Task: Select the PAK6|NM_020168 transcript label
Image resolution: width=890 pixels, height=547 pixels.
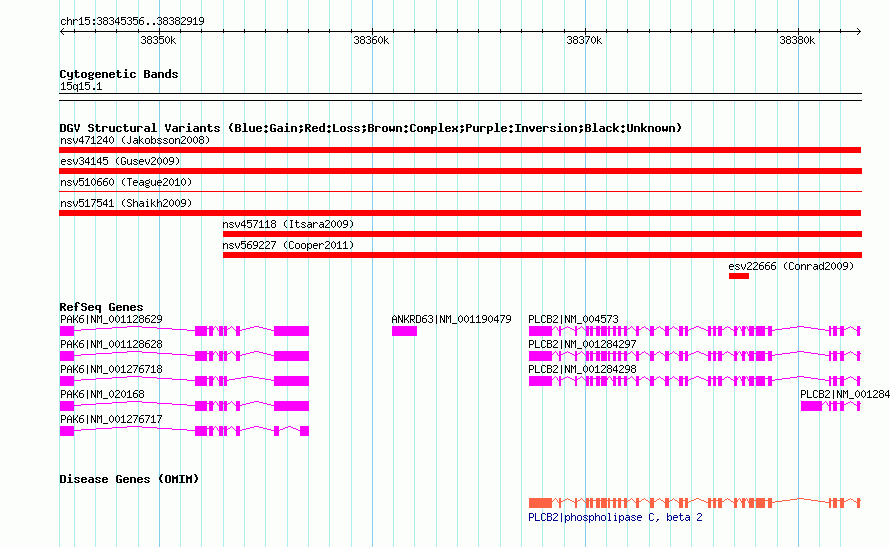Action: tap(102, 394)
